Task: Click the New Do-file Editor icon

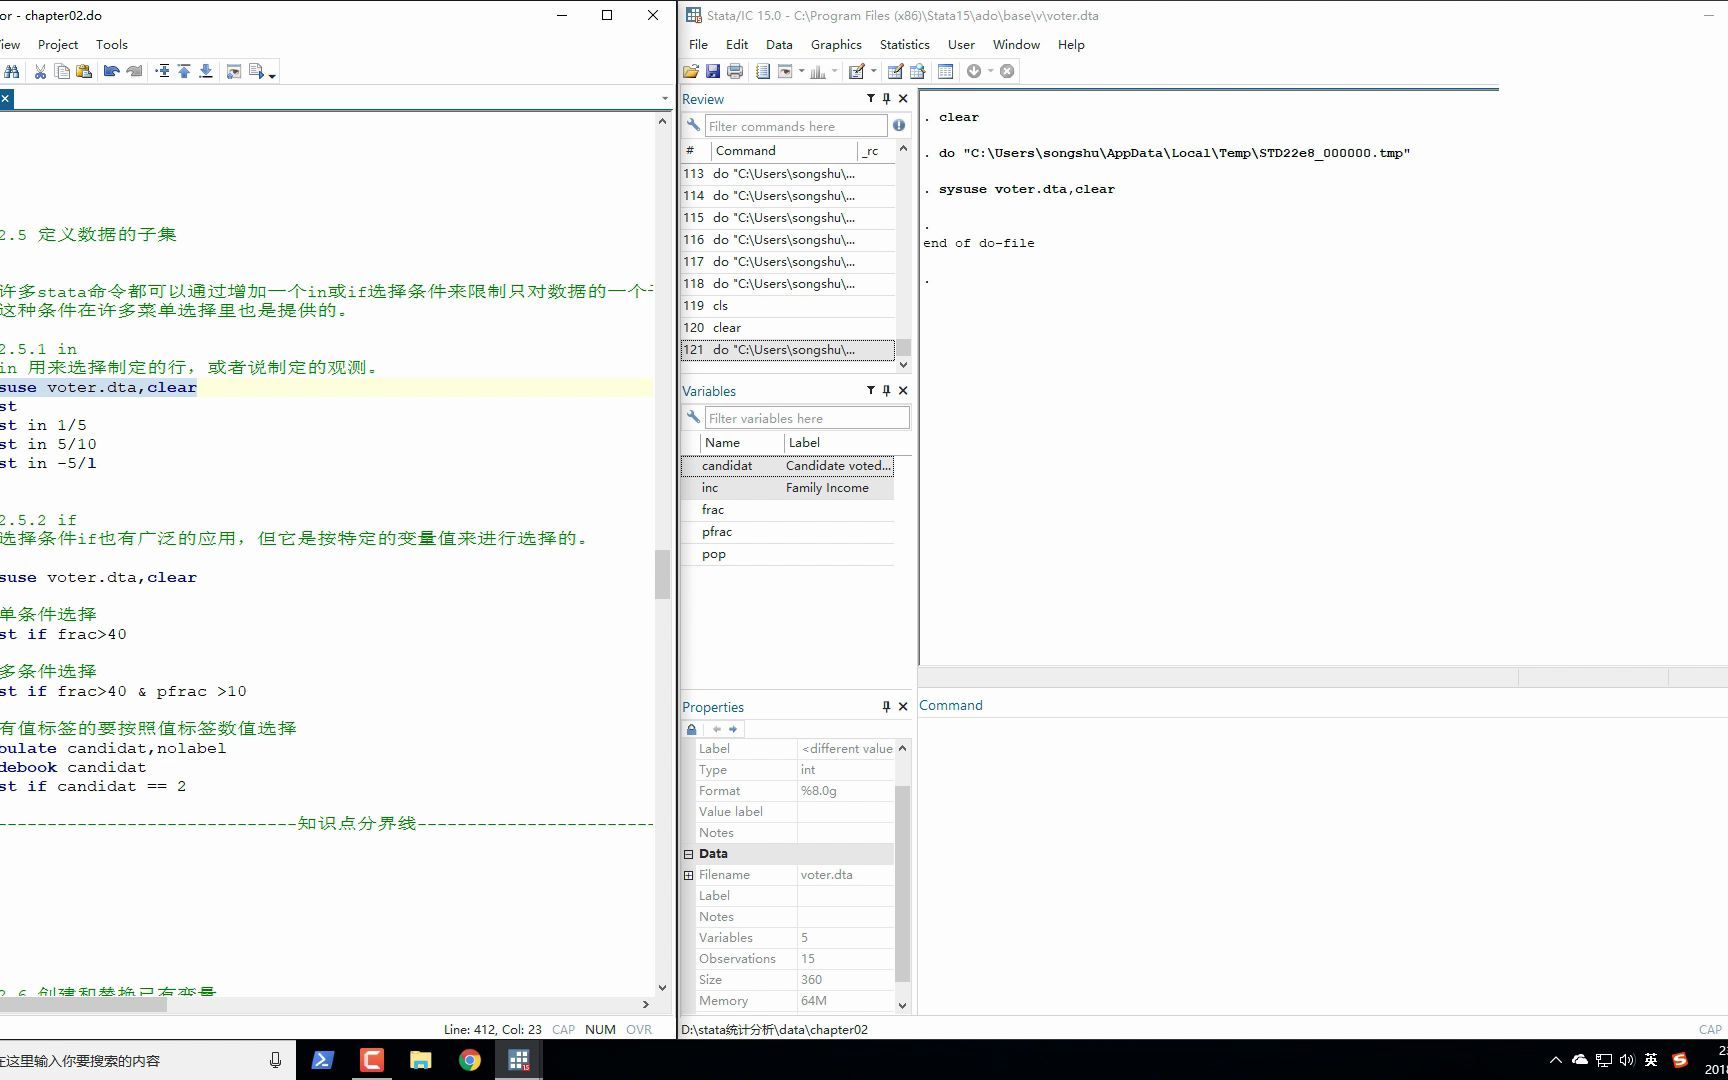Action: click(857, 71)
